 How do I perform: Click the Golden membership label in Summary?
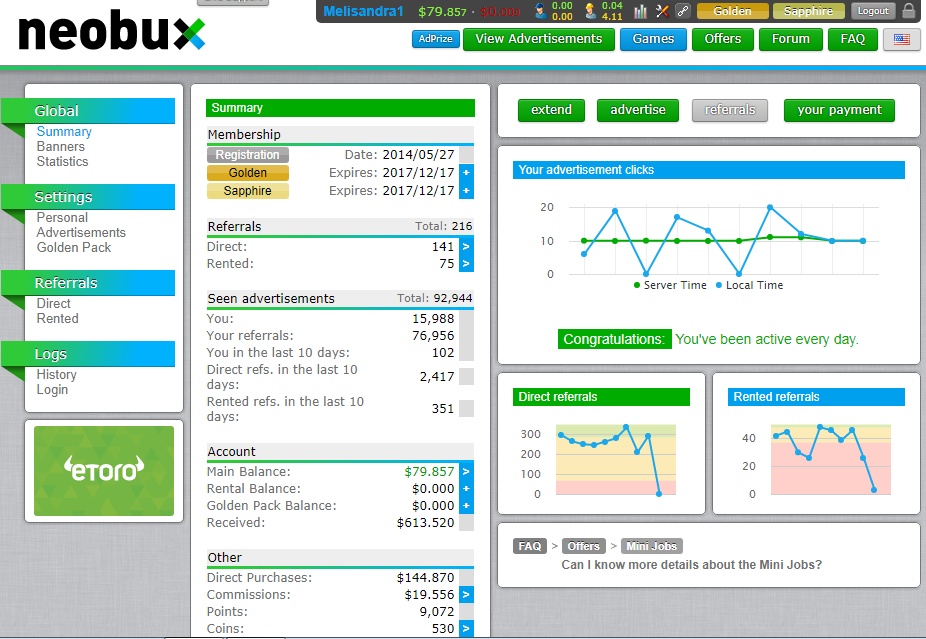[247, 173]
